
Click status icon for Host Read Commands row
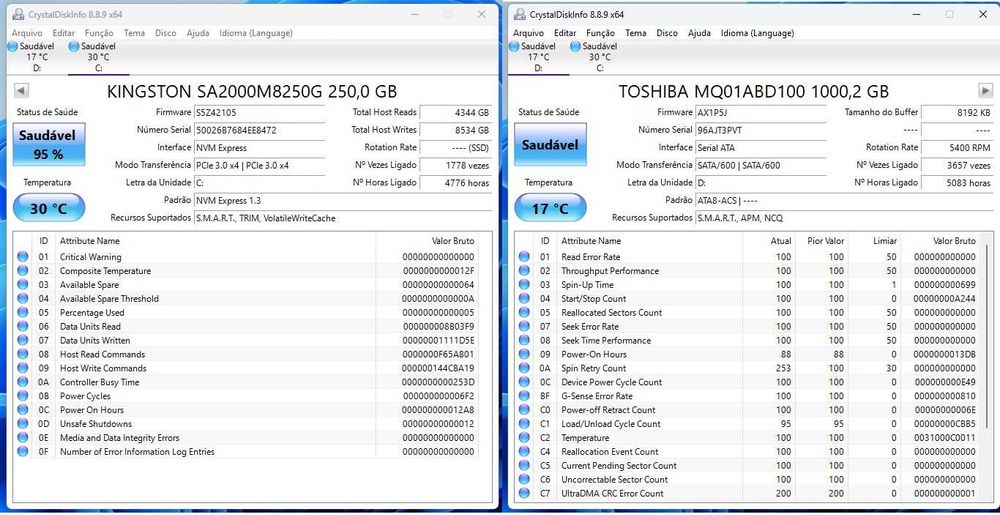coord(23,354)
